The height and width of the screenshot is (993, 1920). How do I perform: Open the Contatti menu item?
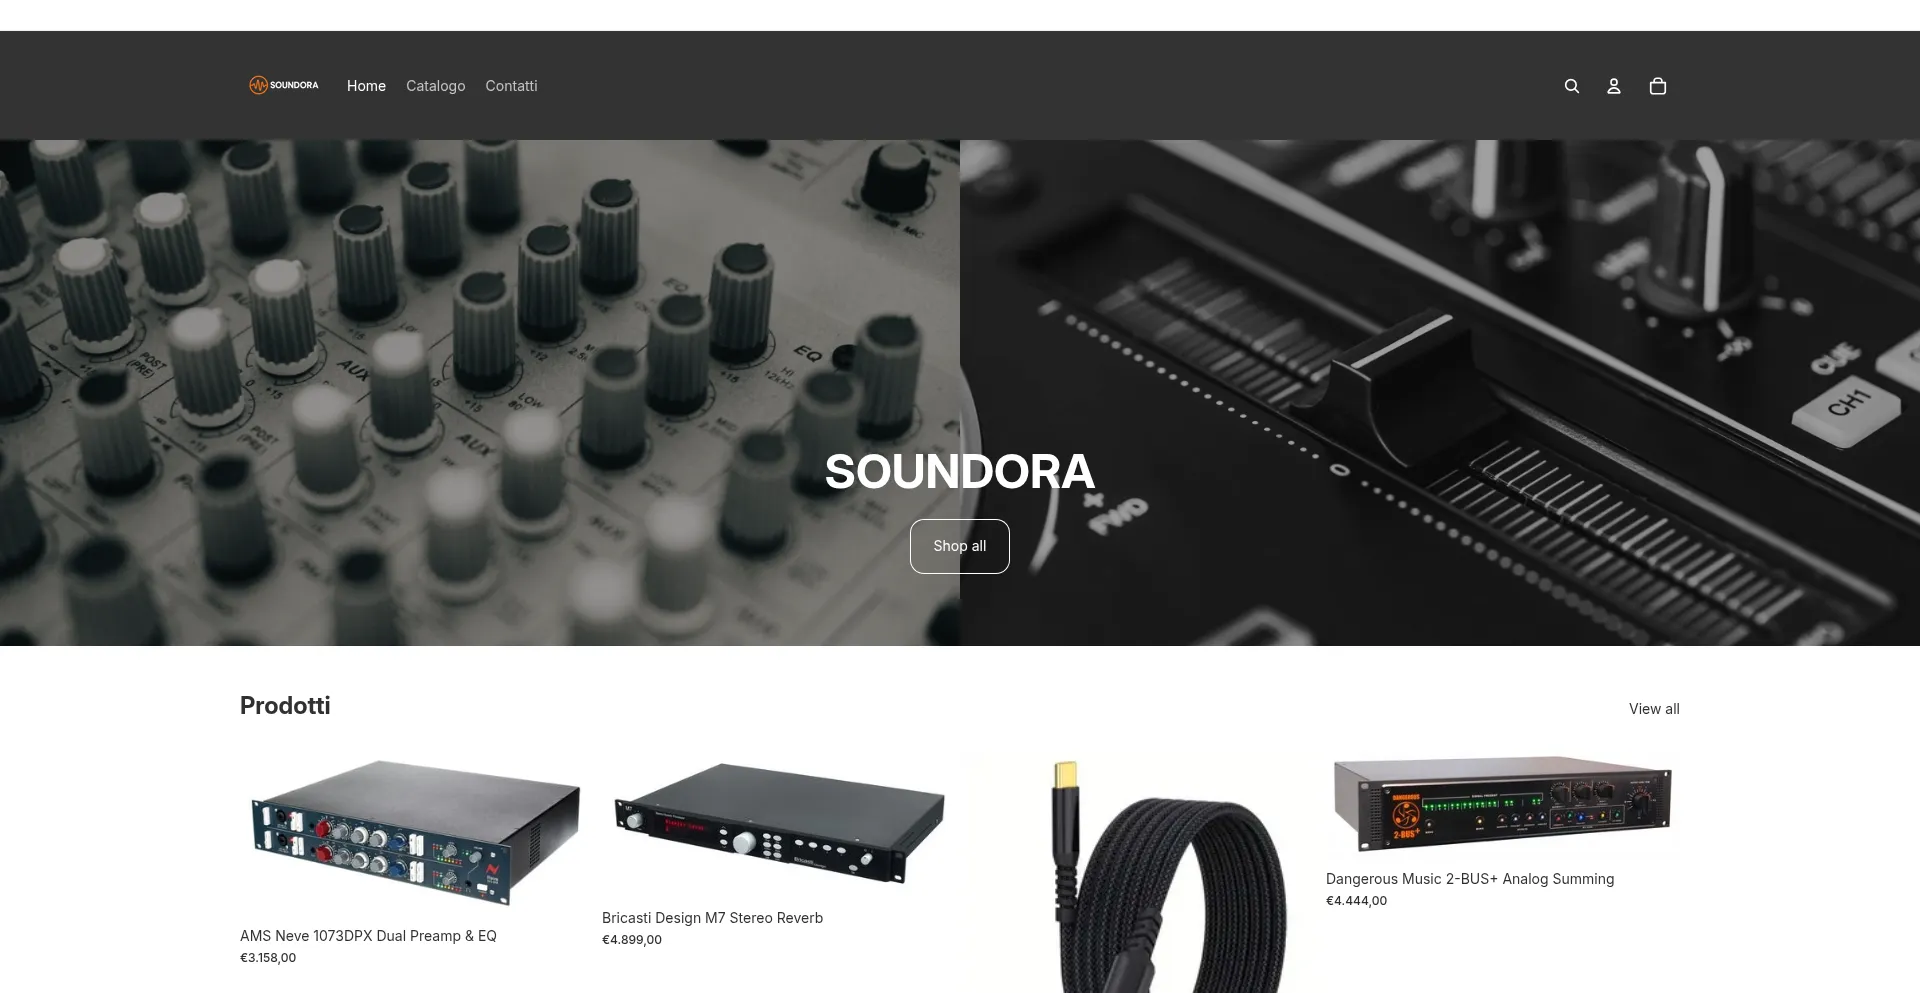(511, 86)
